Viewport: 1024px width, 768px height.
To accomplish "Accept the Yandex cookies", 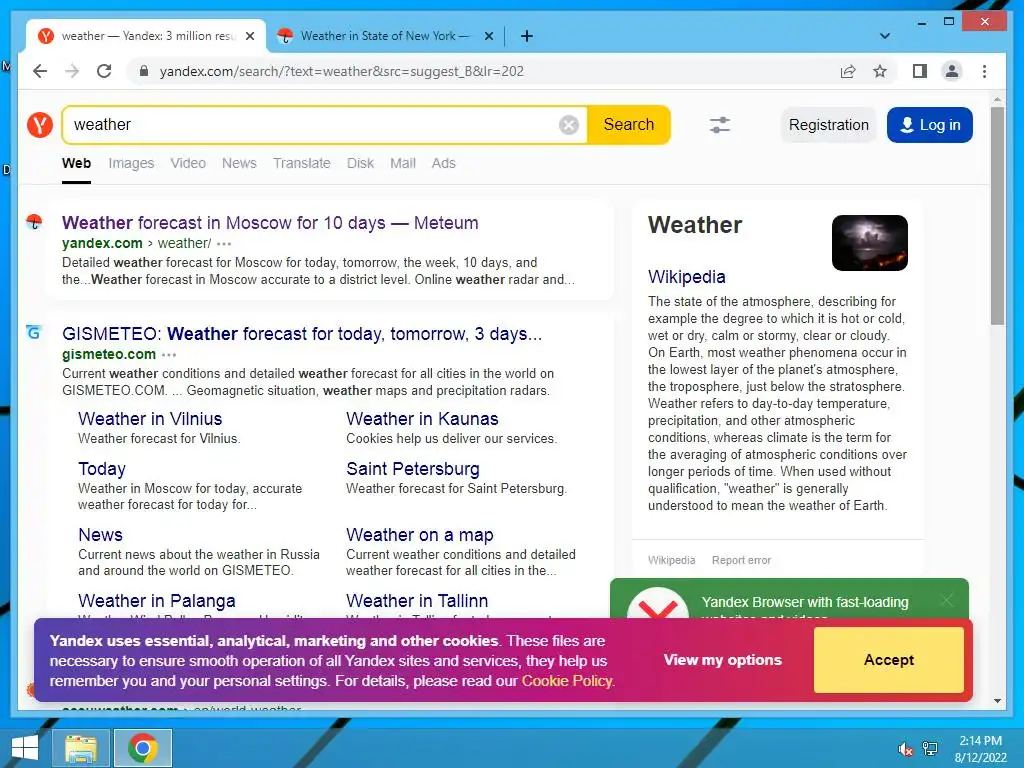I will 888,660.
